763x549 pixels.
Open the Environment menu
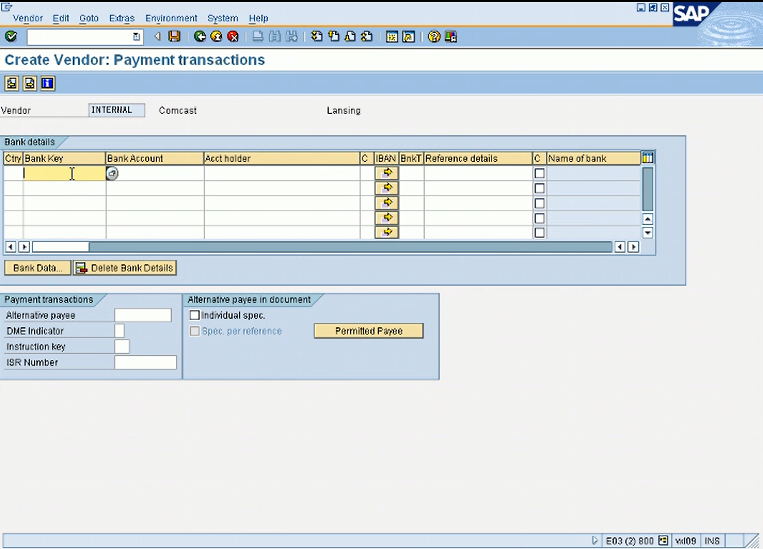(171, 18)
